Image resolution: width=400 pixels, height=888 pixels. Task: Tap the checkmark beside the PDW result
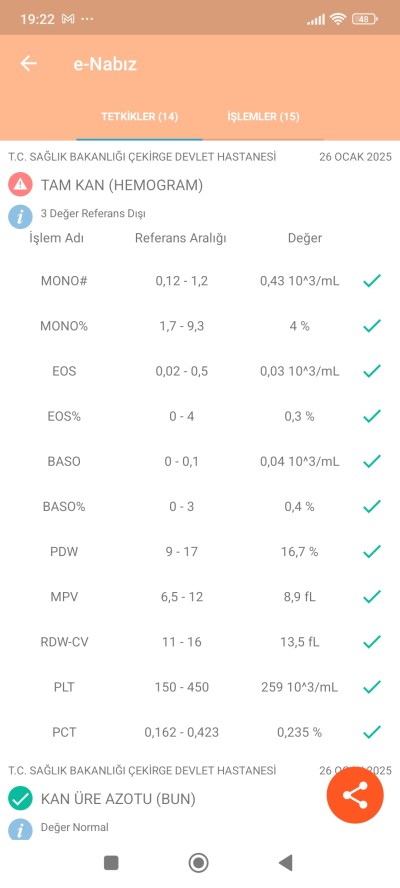pyautogui.click(x=372, y=551)
